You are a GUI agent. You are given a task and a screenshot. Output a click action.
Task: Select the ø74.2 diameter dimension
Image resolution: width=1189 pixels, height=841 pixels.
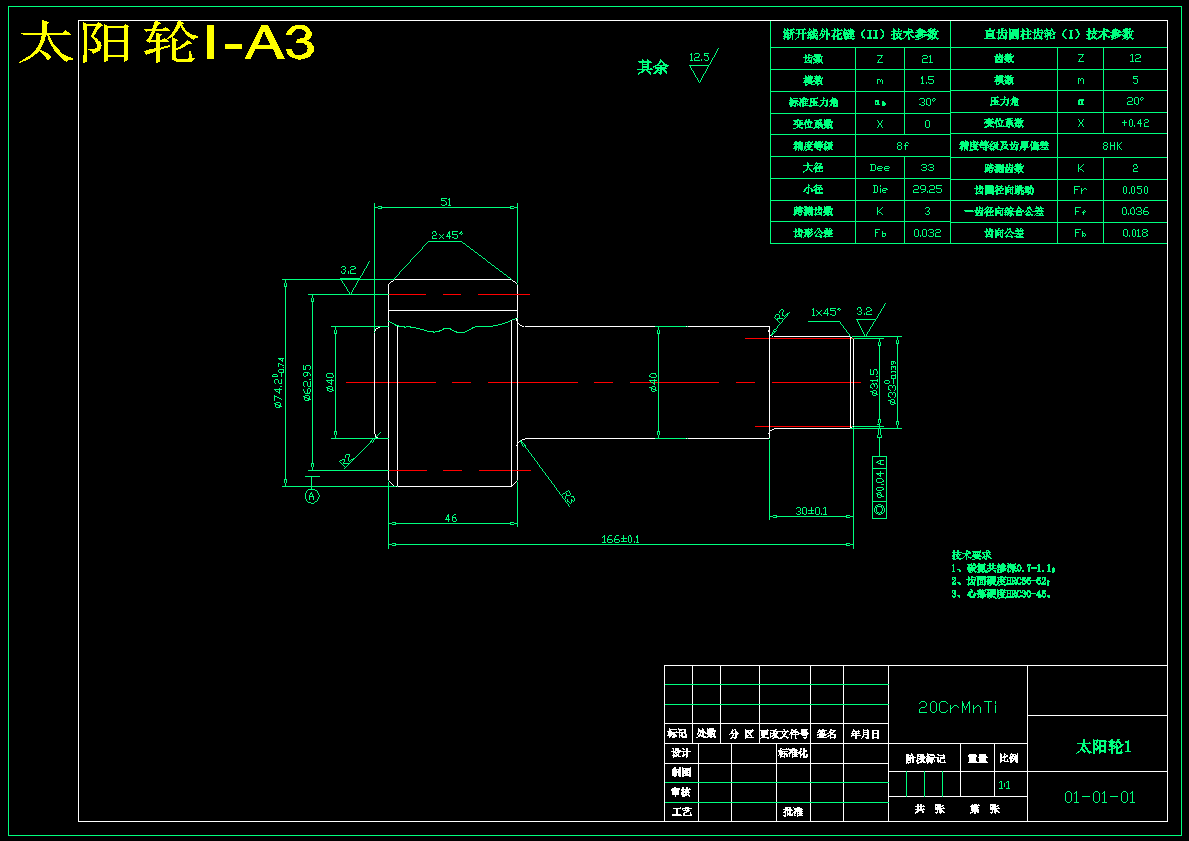280,383
